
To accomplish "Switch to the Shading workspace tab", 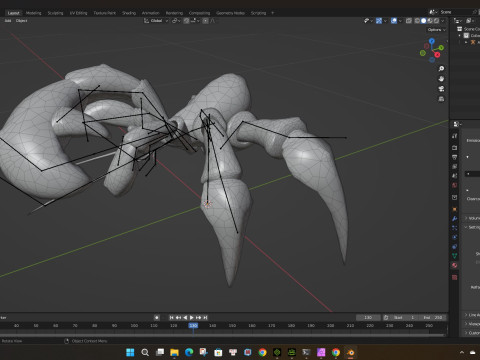I will tap(129, 13).
